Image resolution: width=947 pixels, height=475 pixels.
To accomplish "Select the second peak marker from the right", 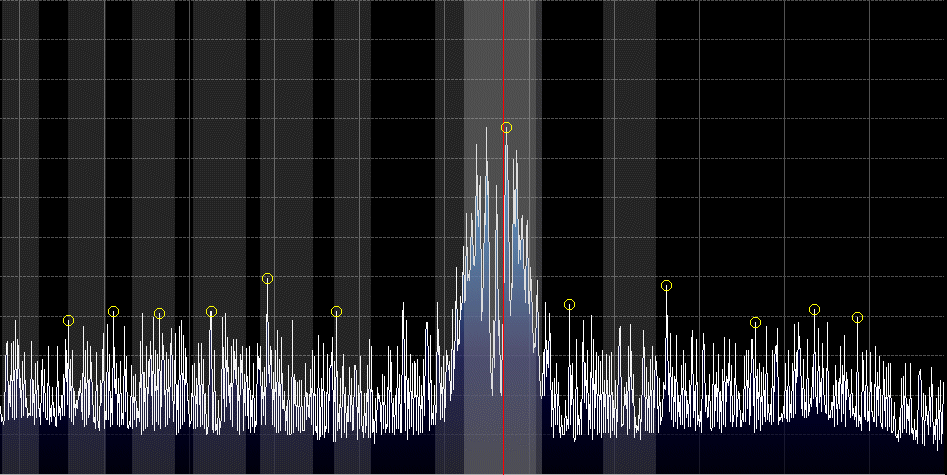I will coord(814,310).
